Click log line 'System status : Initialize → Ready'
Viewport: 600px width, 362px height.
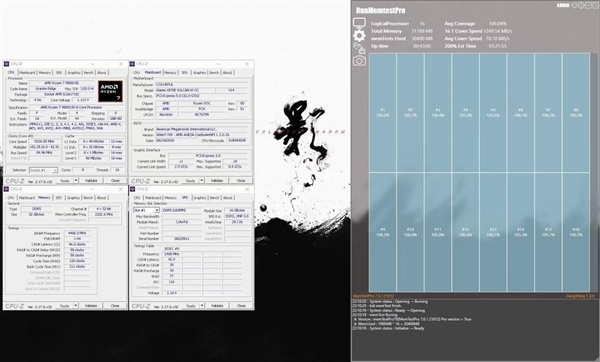[x=388, y=328]
